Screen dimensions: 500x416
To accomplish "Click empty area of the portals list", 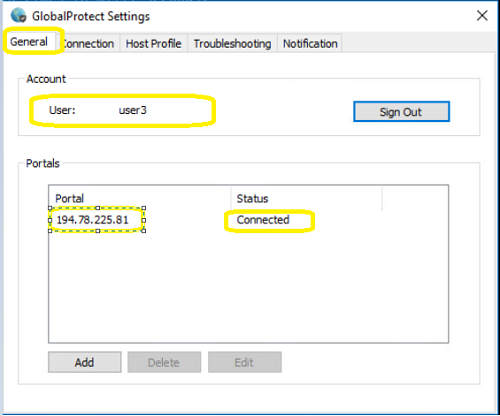I will [248, 287].
